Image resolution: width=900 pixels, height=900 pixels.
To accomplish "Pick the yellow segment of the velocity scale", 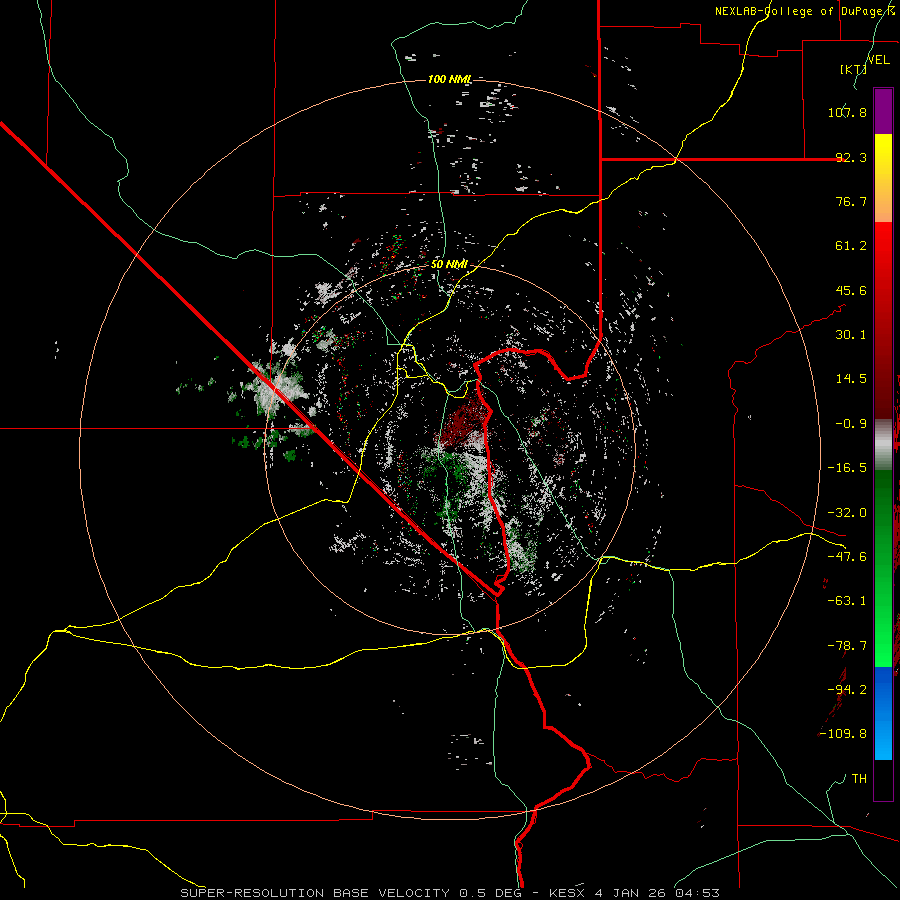I will pyautogui.click(x=883, y=178).
